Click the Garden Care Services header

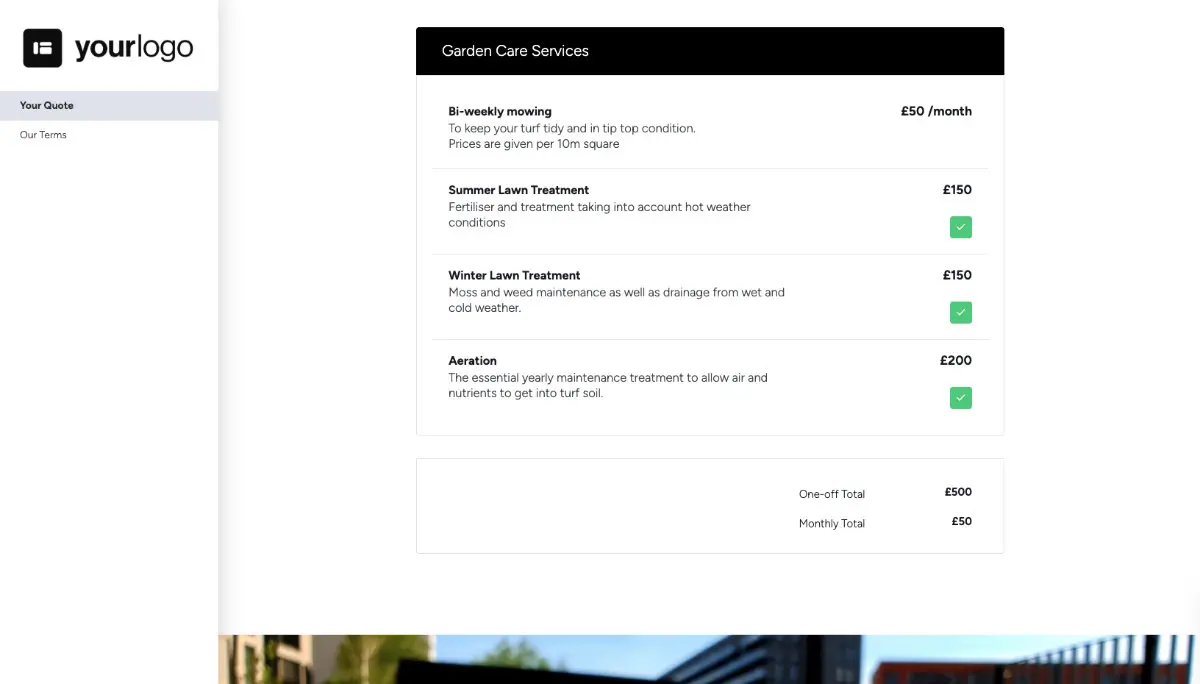(x=515, y=50)
